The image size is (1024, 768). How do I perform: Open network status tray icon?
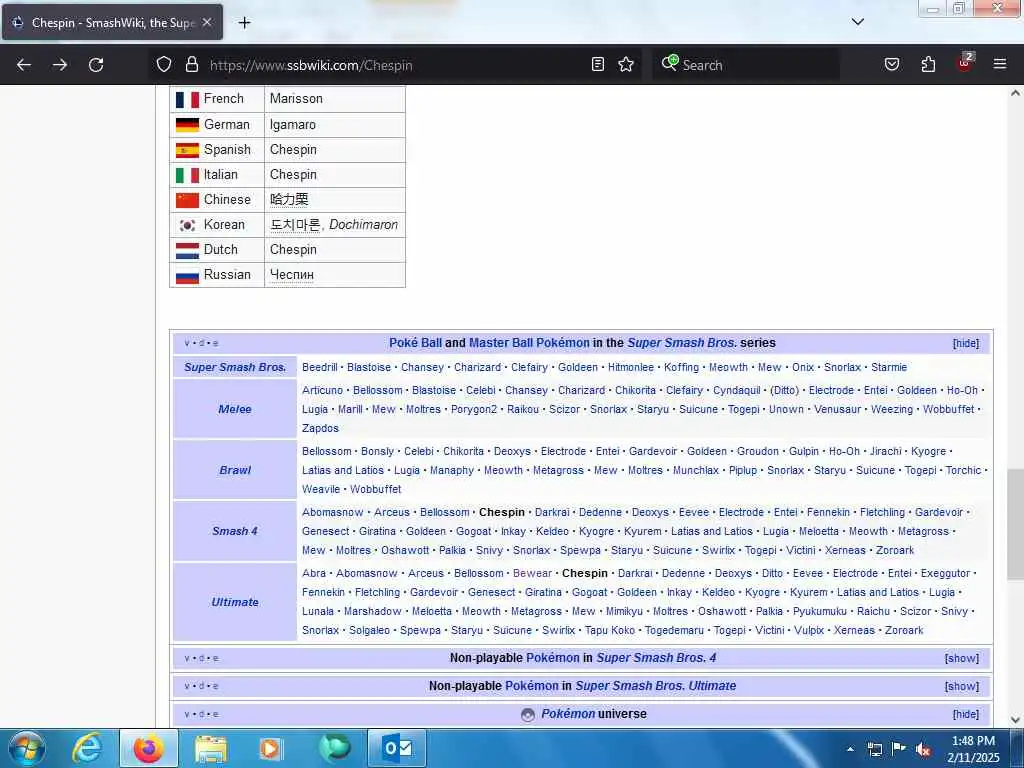click(874, 749)
